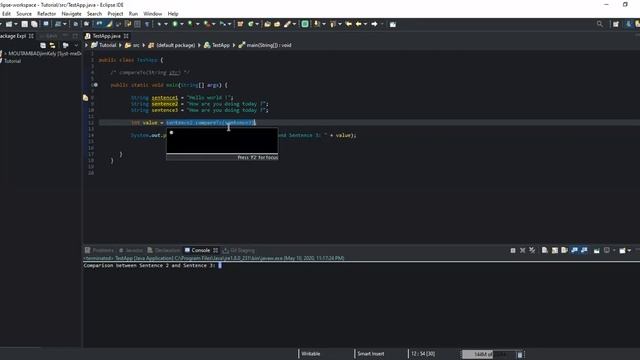
Task: Click the Last Edit Location arrow icon
Action: (x=349, y=24)
